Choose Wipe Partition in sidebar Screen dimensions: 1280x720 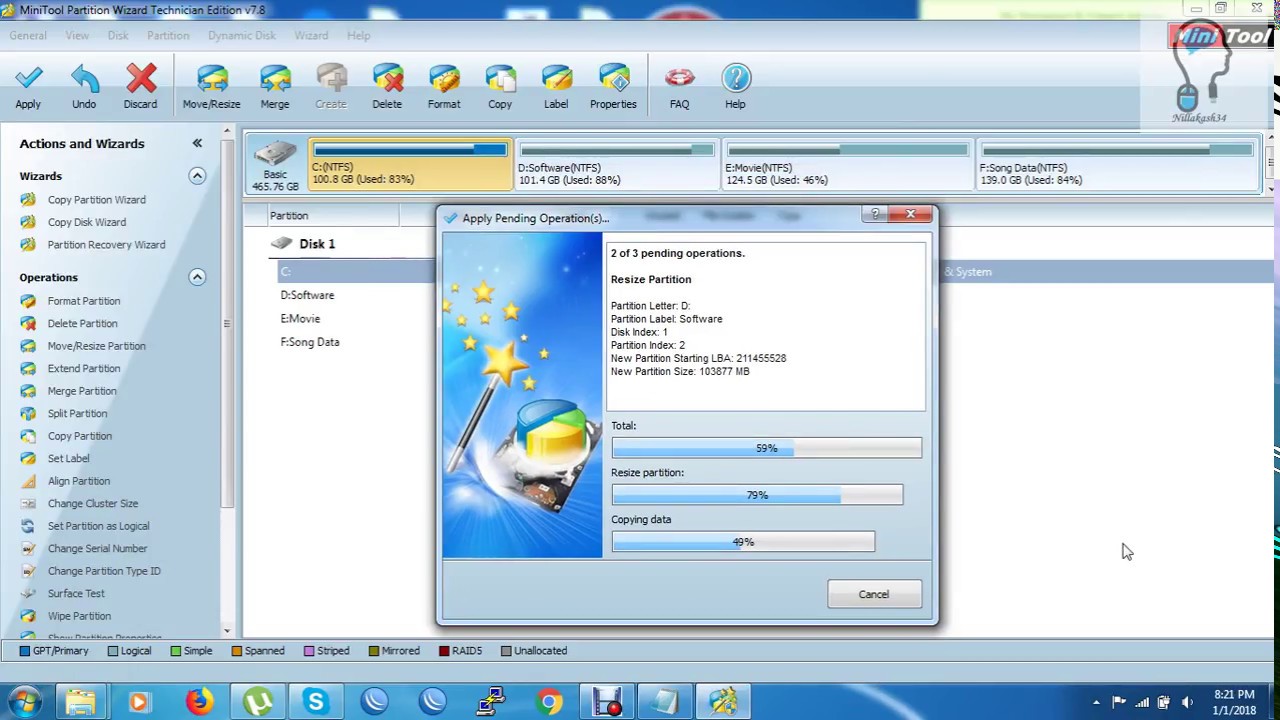point(79,616)
